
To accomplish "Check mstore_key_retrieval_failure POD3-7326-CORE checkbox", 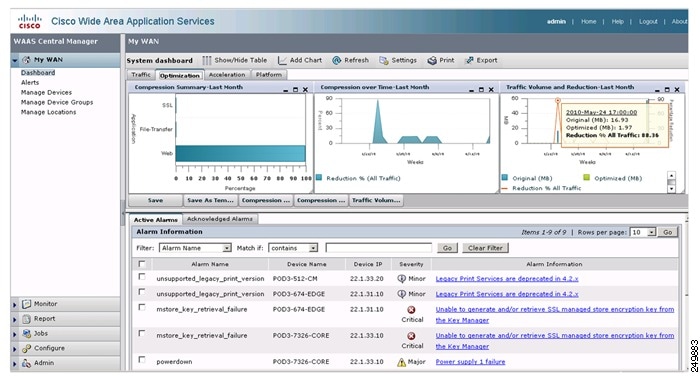I will [142, 333].
